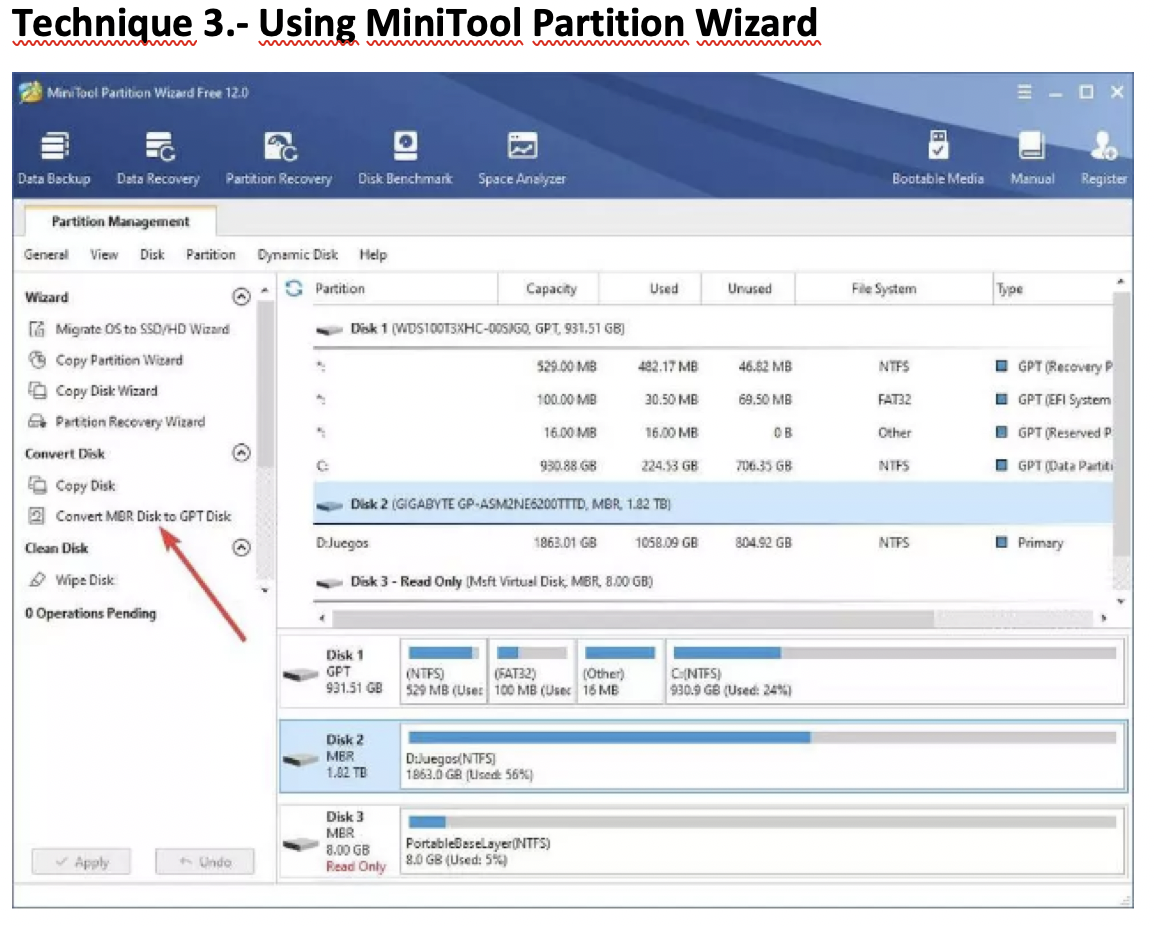This screenshot has height=926, width=1154.
Task: Sort by the Unused column header
Action: click(x=748, y=289)
